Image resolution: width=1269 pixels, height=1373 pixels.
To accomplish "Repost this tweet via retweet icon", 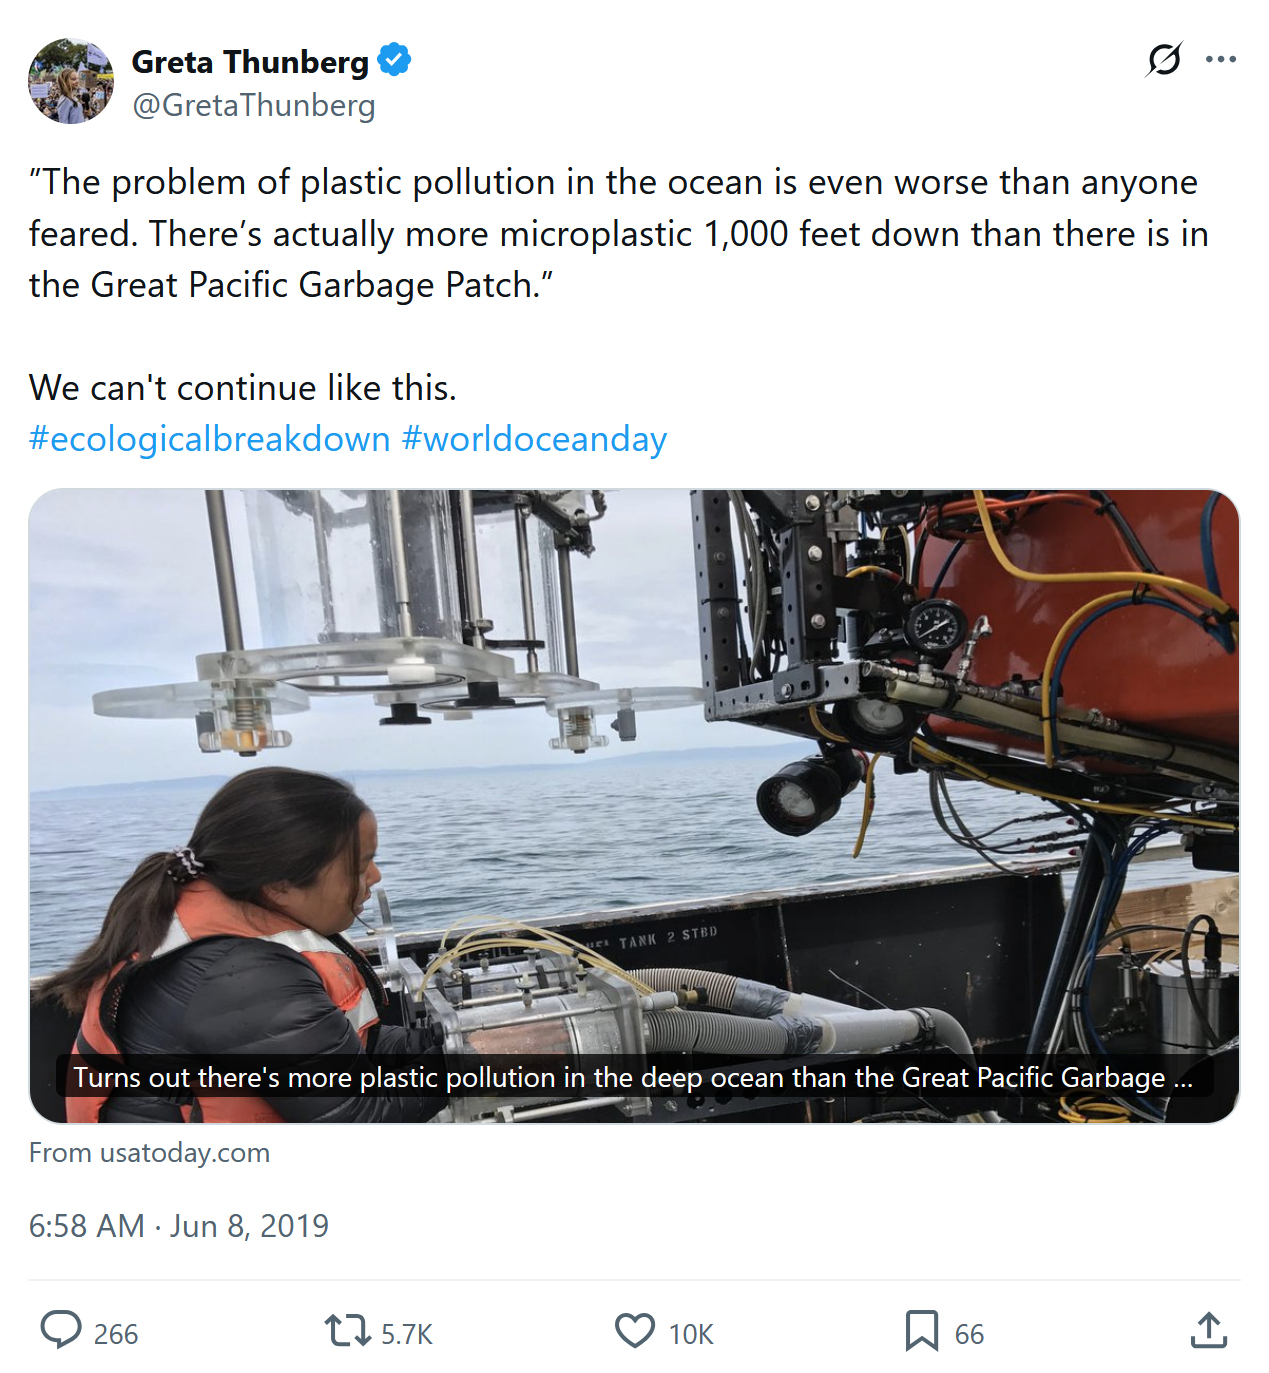I will 347,1331.
